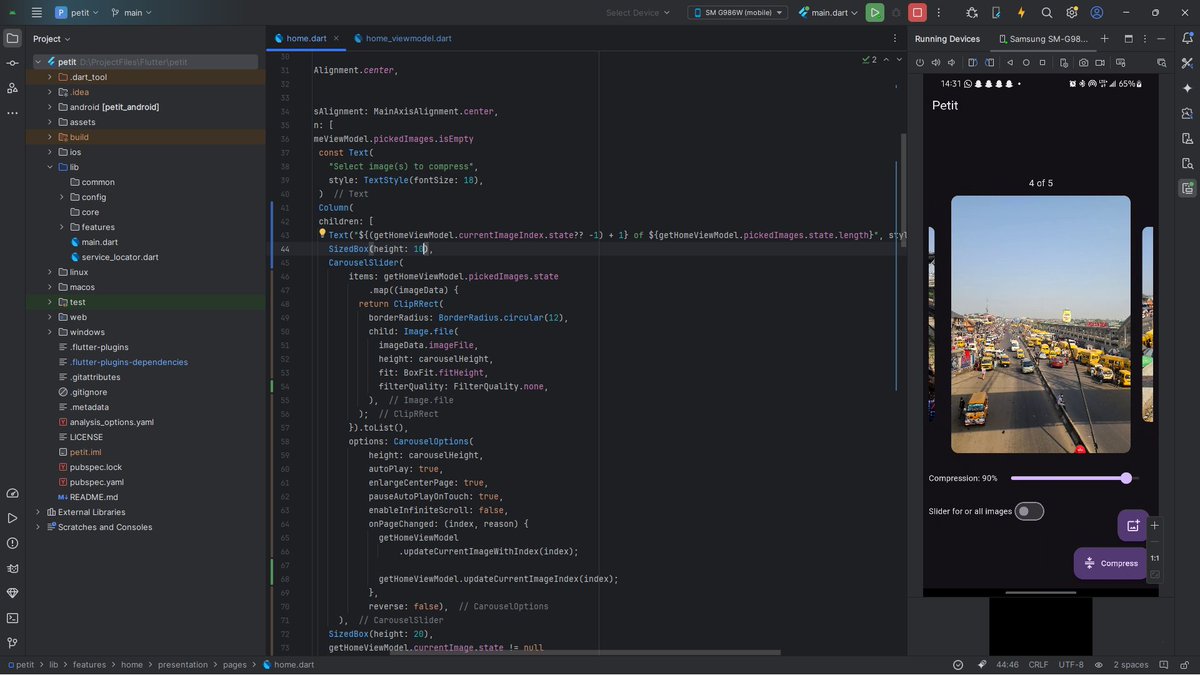Open the SM G986W device selector
The width and height of the screenshot is (1200, 675).
tap(737, 13)
